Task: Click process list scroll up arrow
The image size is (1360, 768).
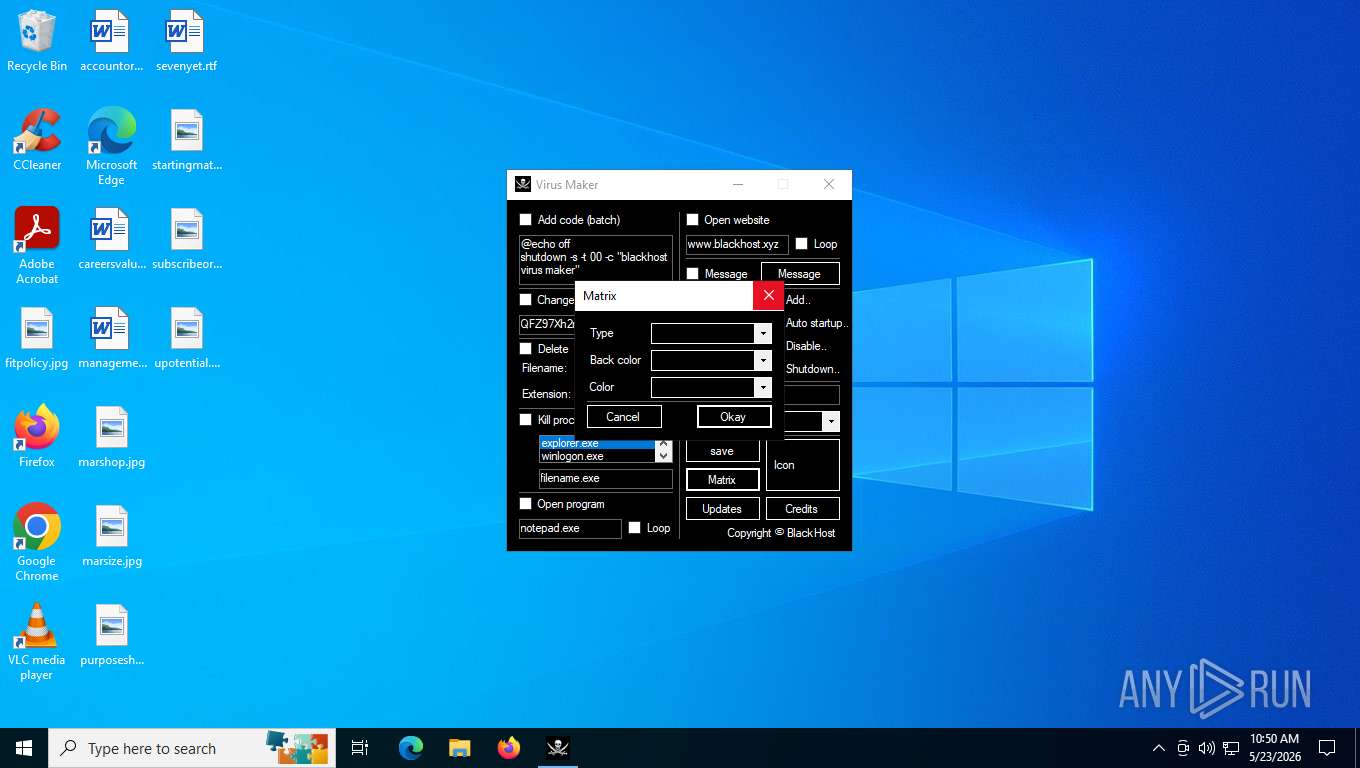Action: [x=663, y=443]
